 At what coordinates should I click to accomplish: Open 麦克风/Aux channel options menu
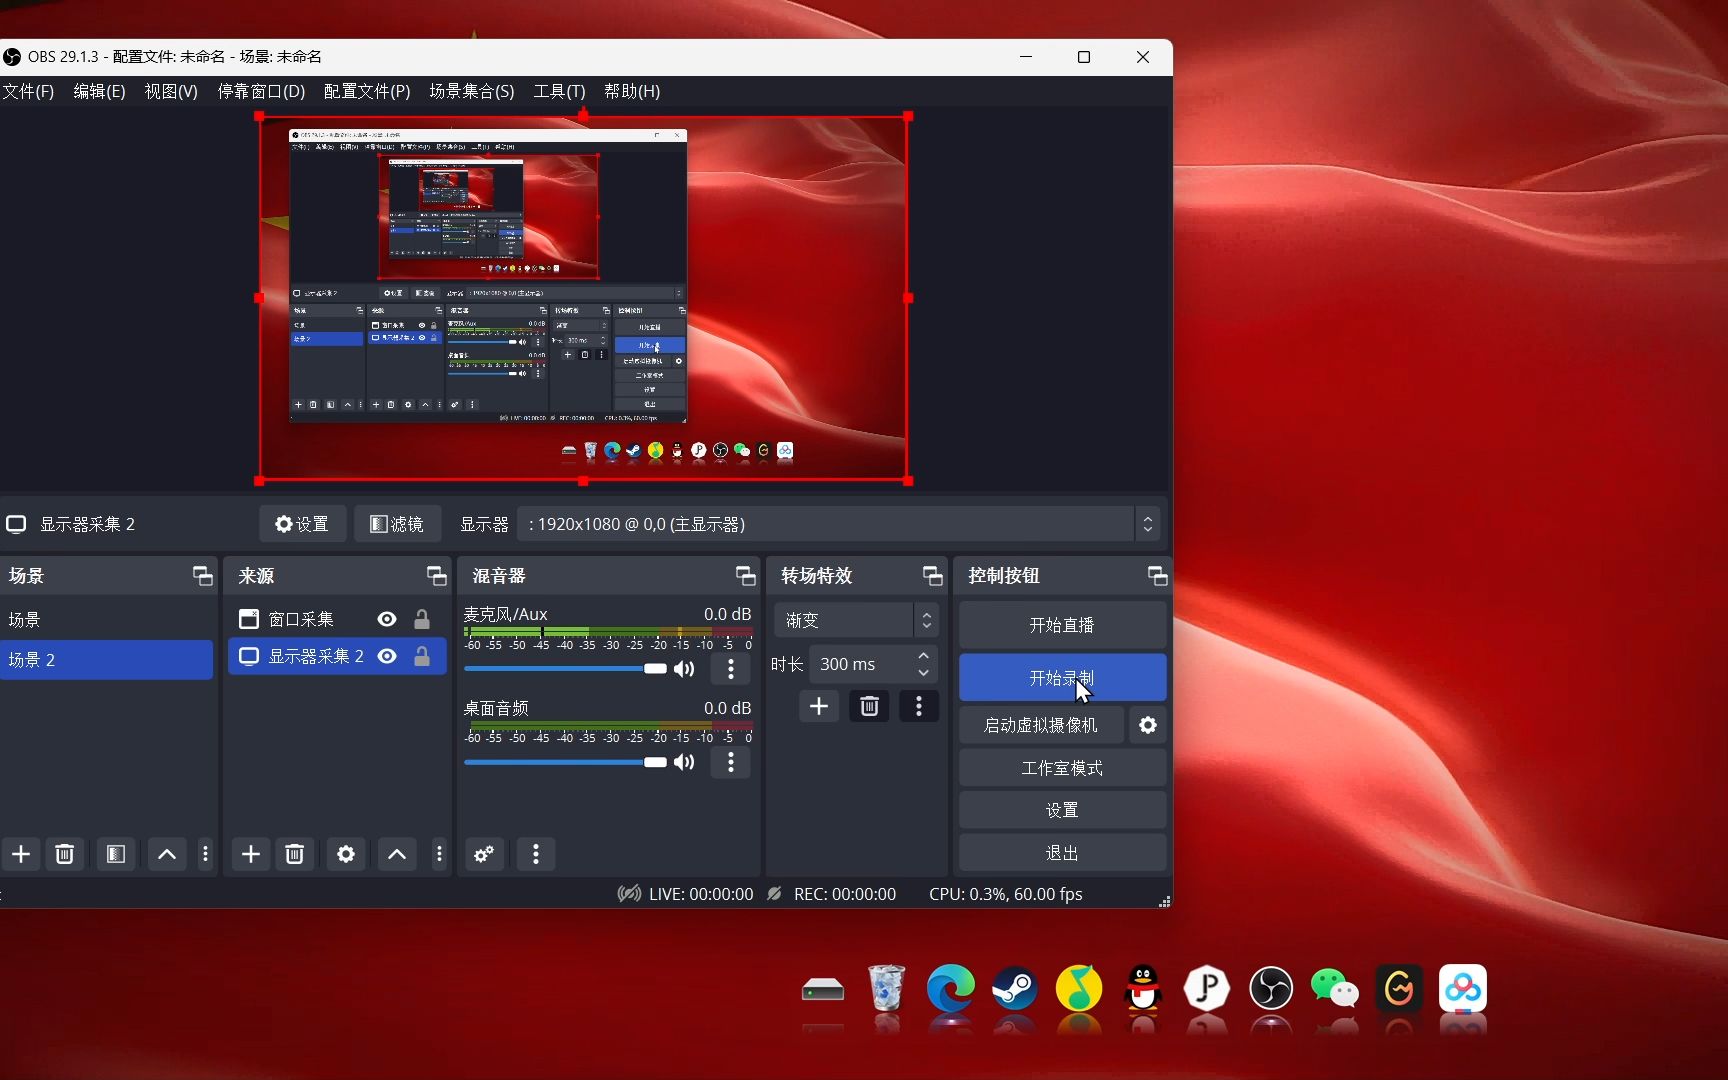coord(731,669)
